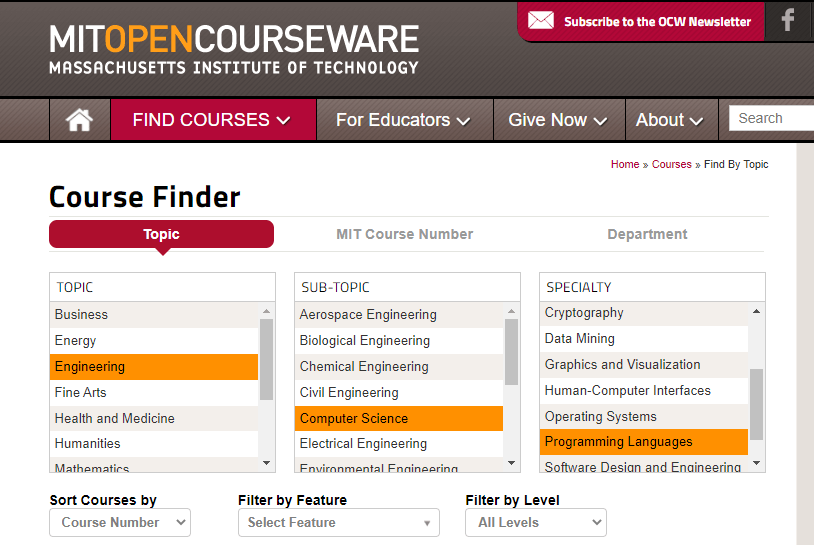Choose Electrical Engineering sub-topic

tap(399, 444)
